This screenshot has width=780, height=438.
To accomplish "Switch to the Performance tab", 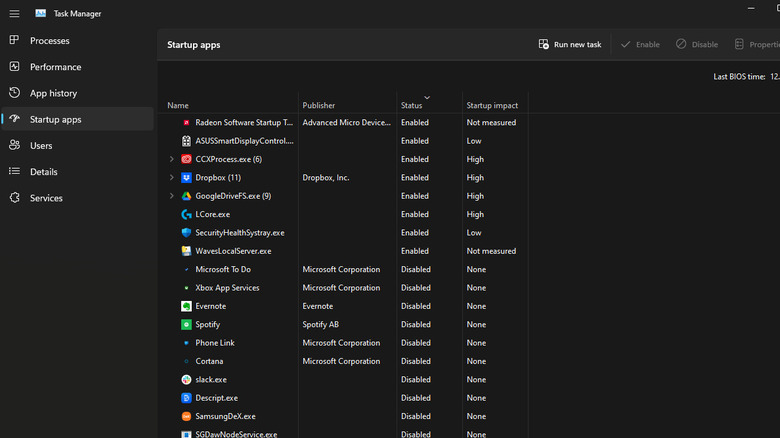I will [x=55, y=67].
